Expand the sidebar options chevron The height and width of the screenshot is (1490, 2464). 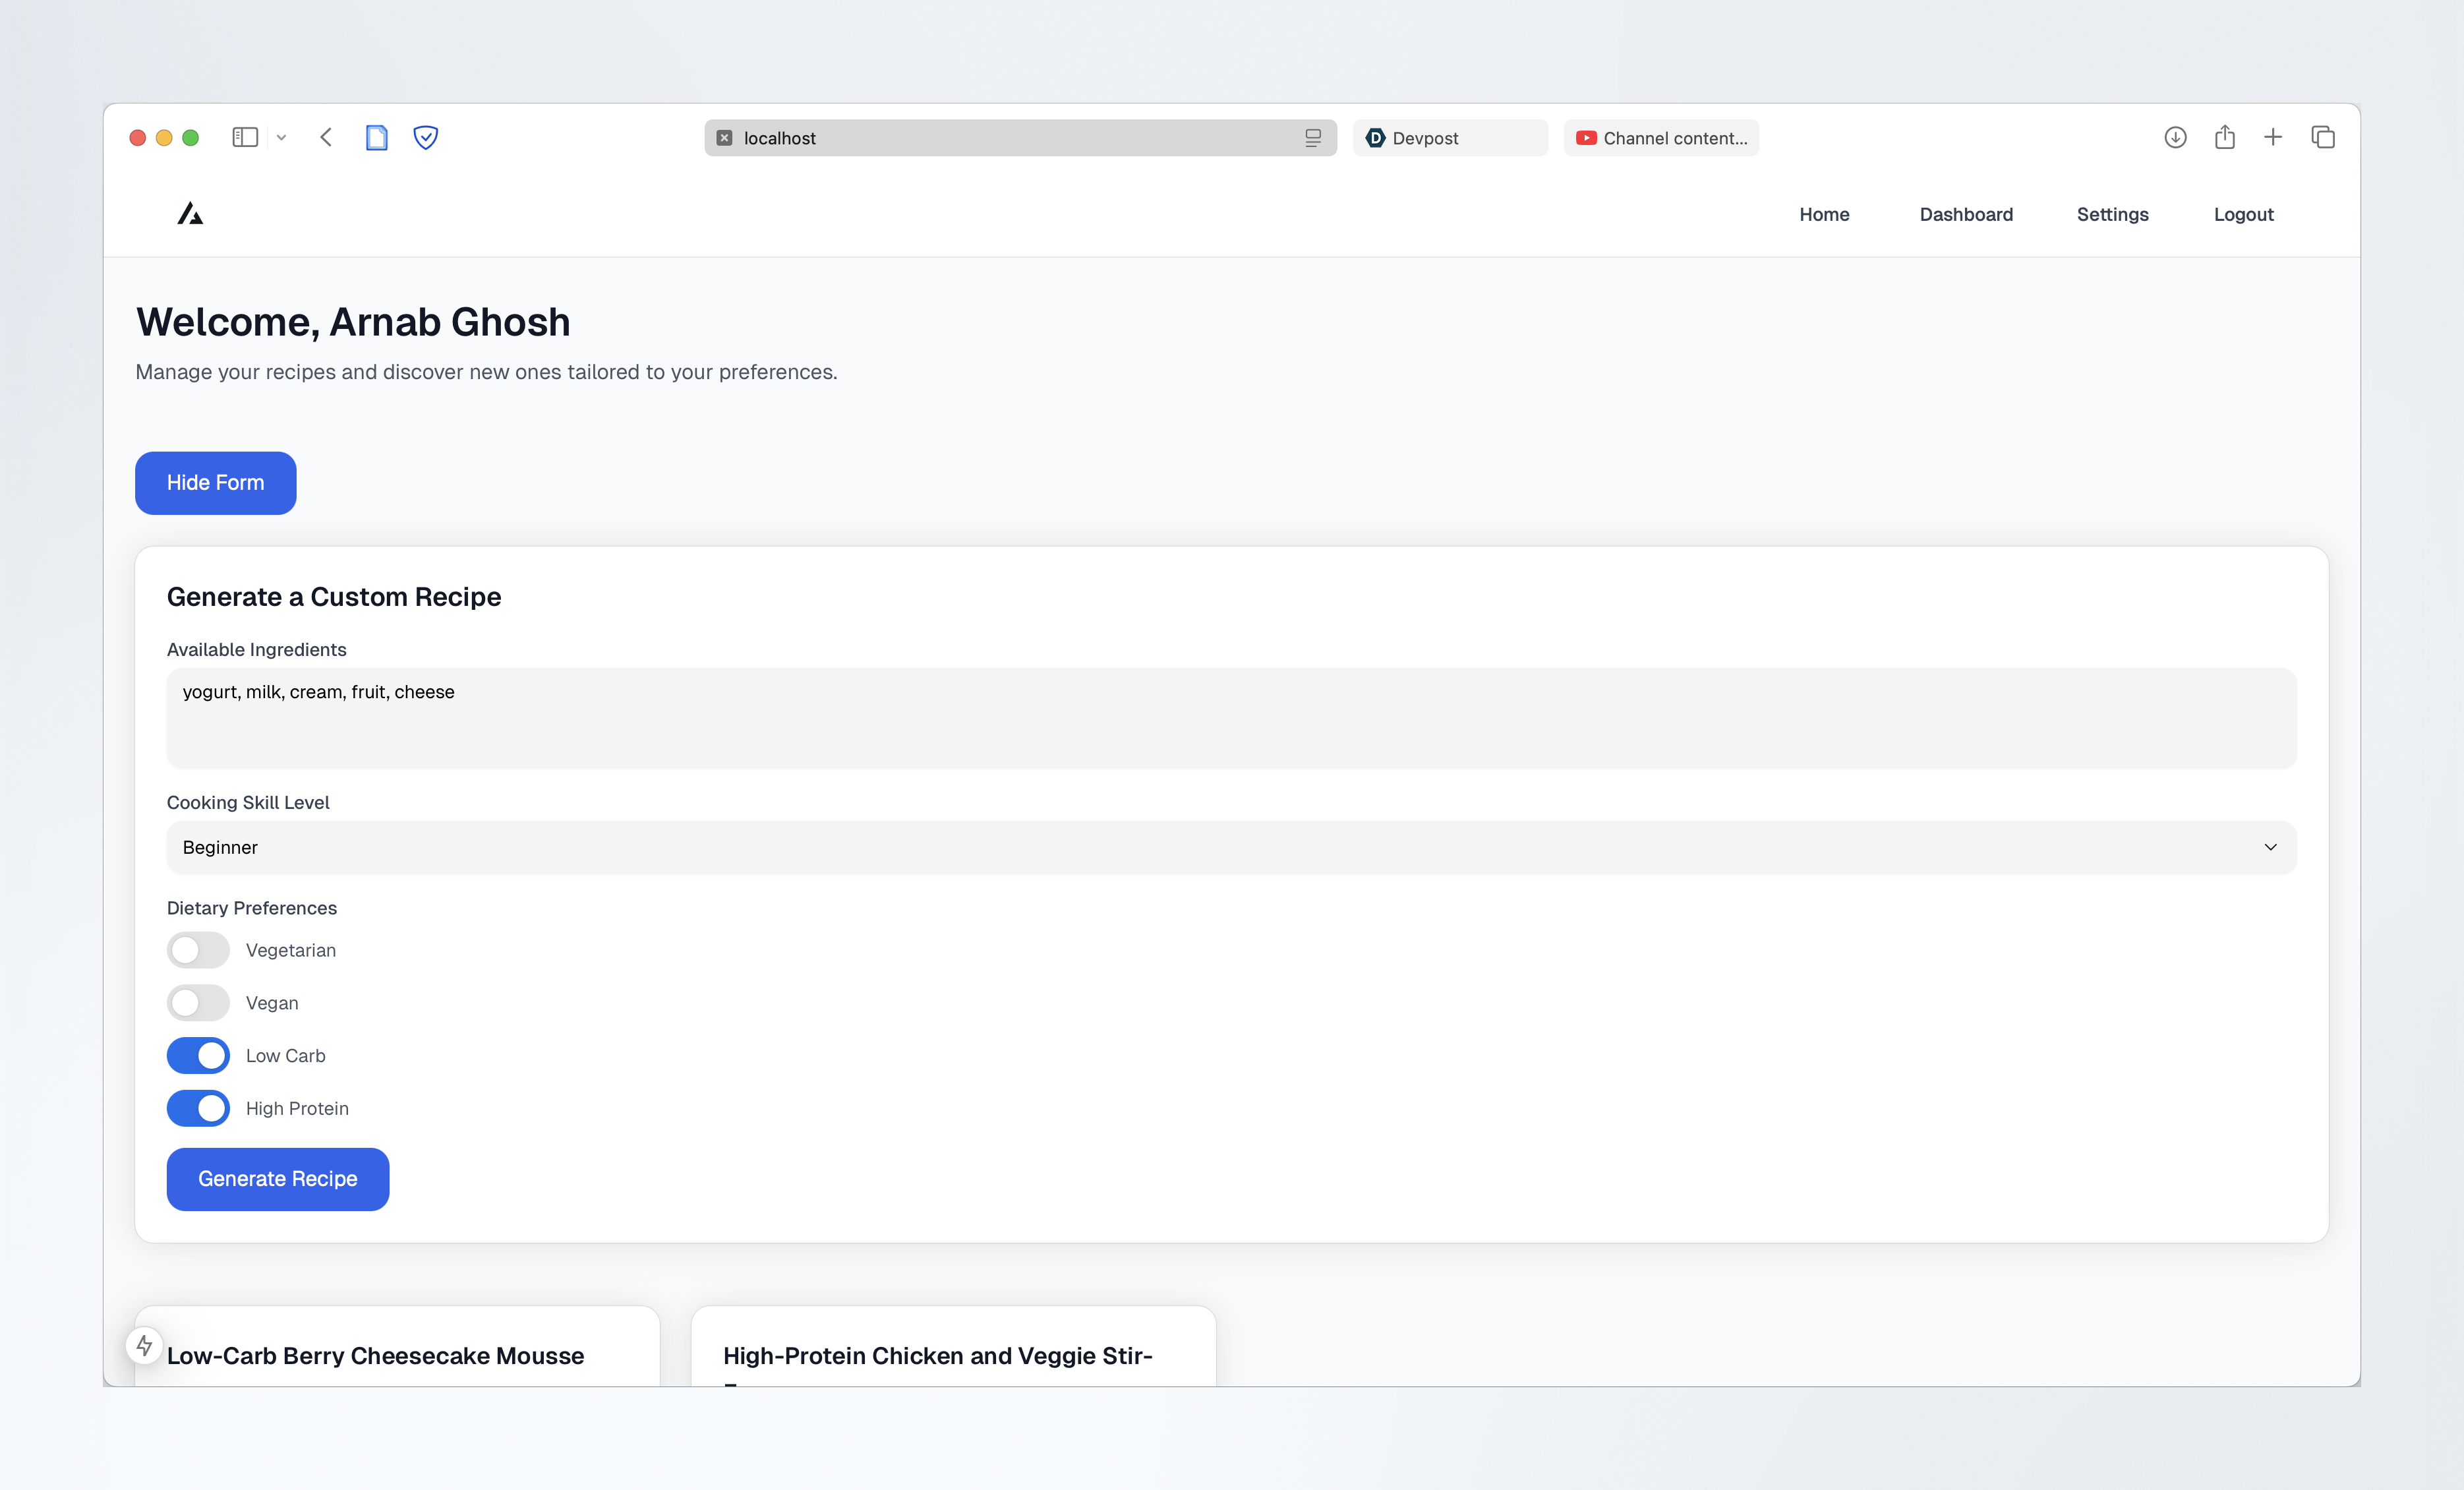pos(282,138)
